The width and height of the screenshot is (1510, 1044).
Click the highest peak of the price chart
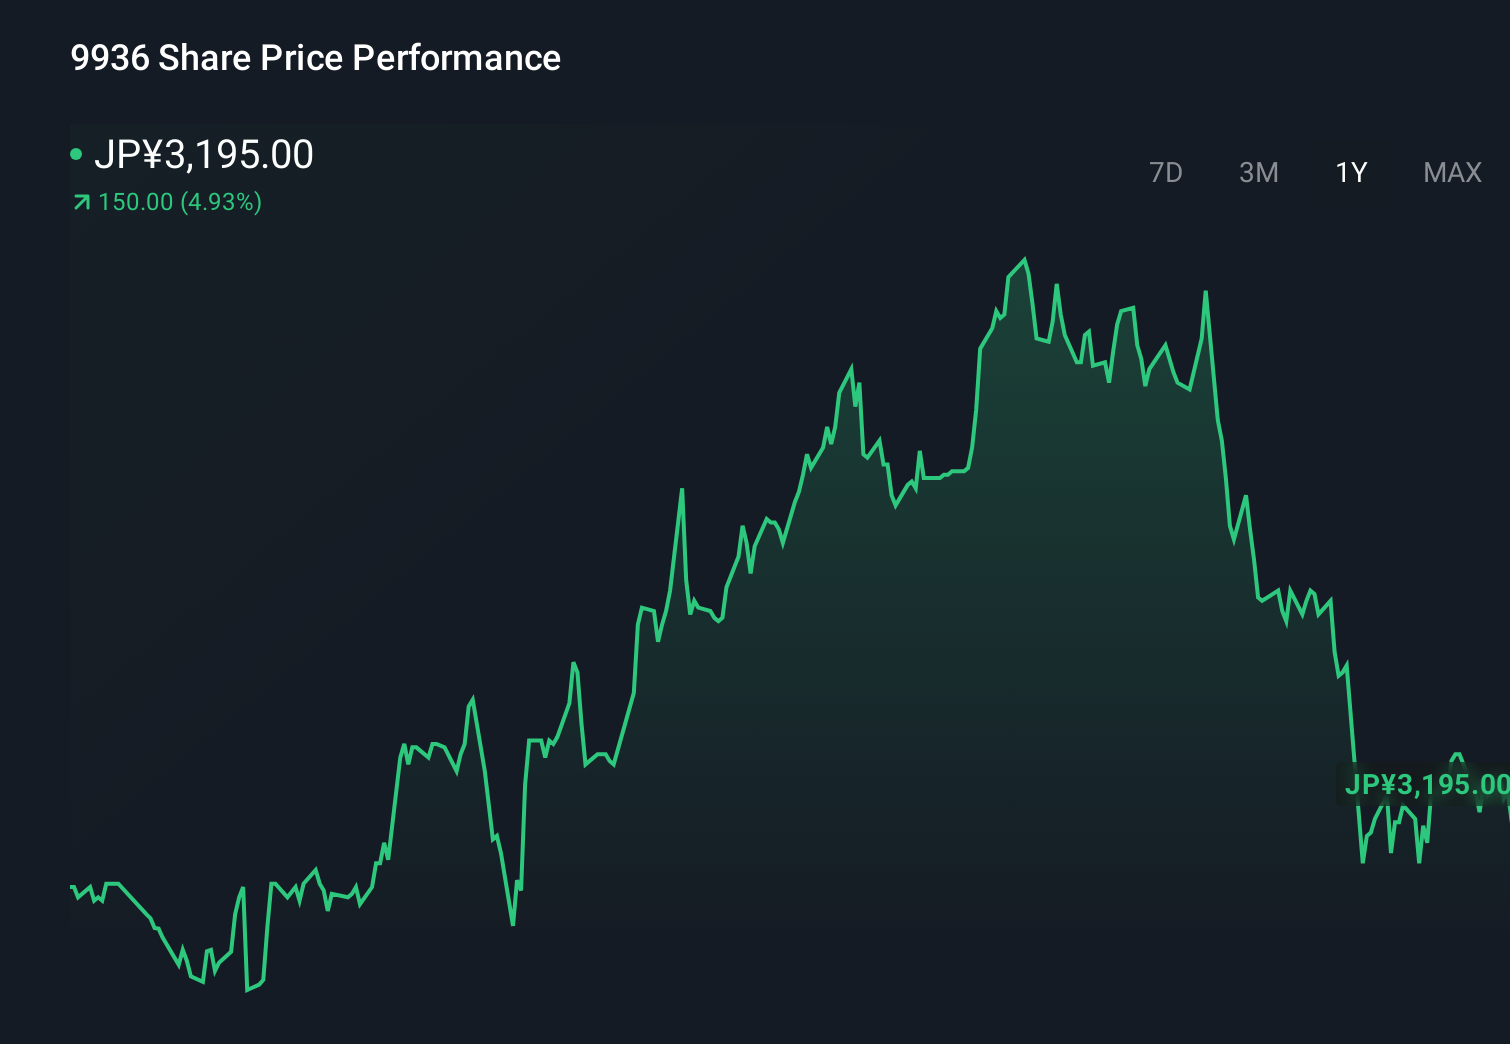(x=1023, y=258)
